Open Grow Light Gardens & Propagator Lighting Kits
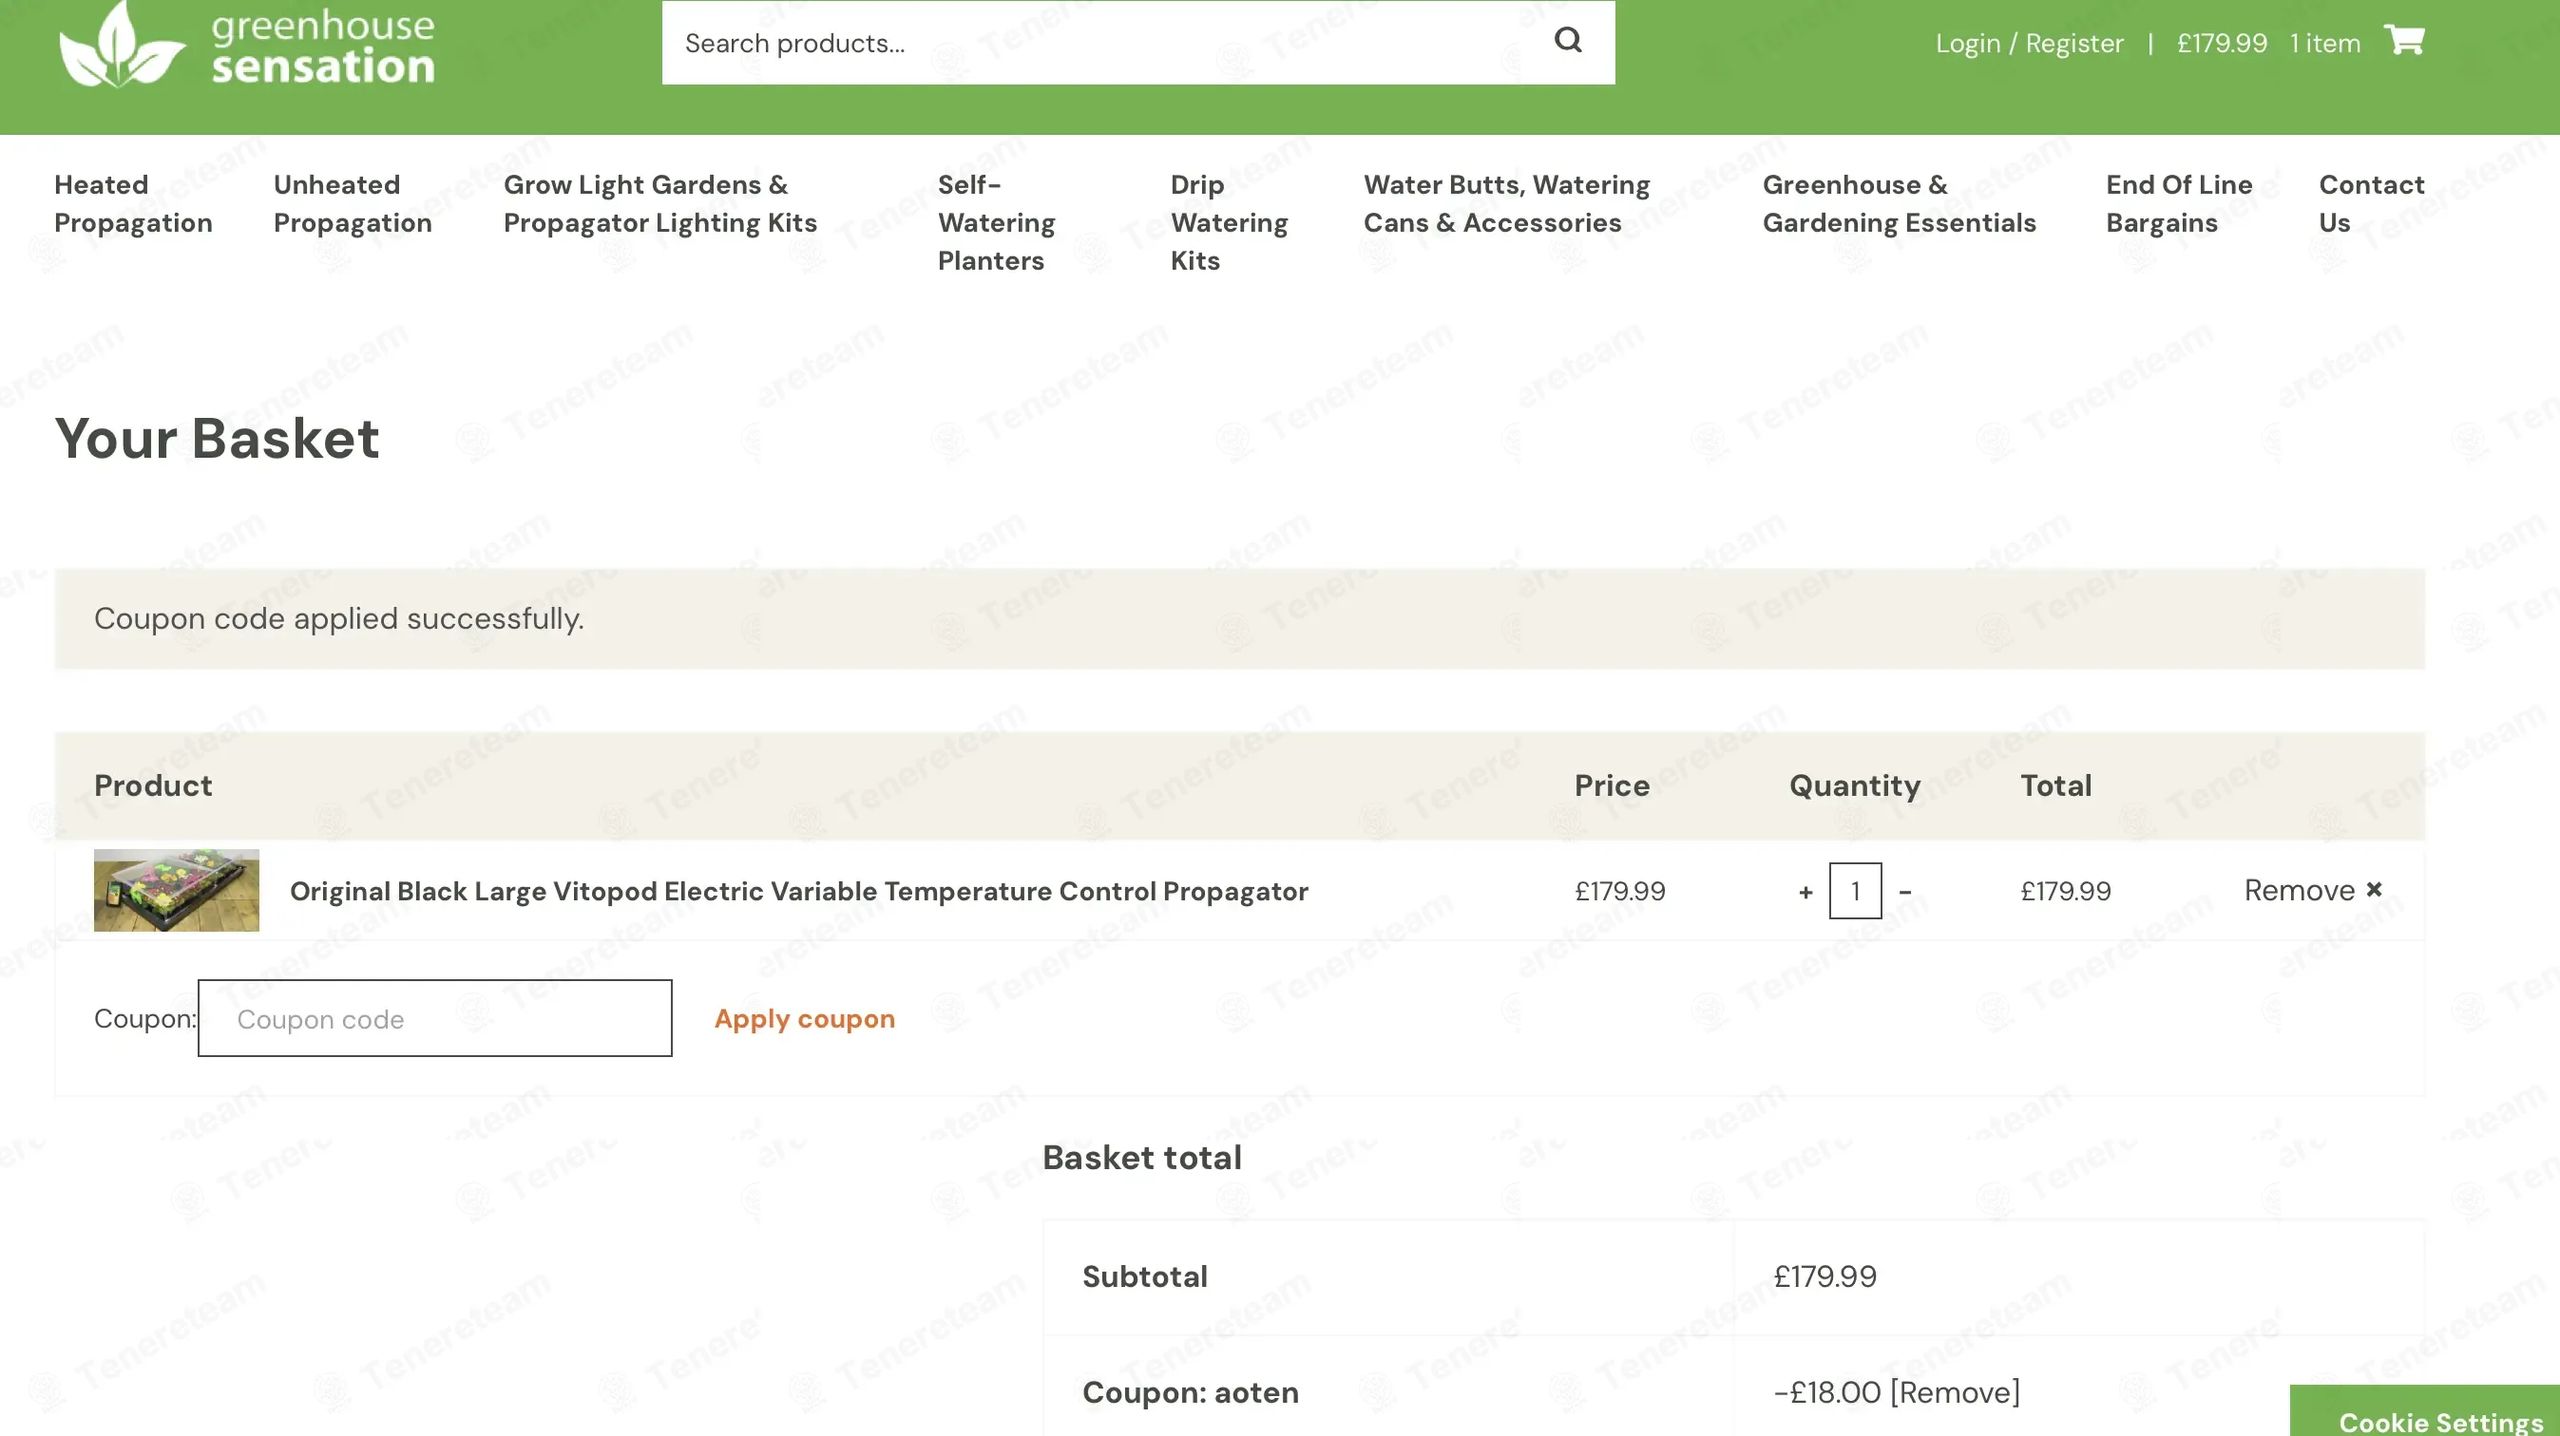This screenshot has height=1436, width=2560. pyautogui.click(x=660, y=203)
